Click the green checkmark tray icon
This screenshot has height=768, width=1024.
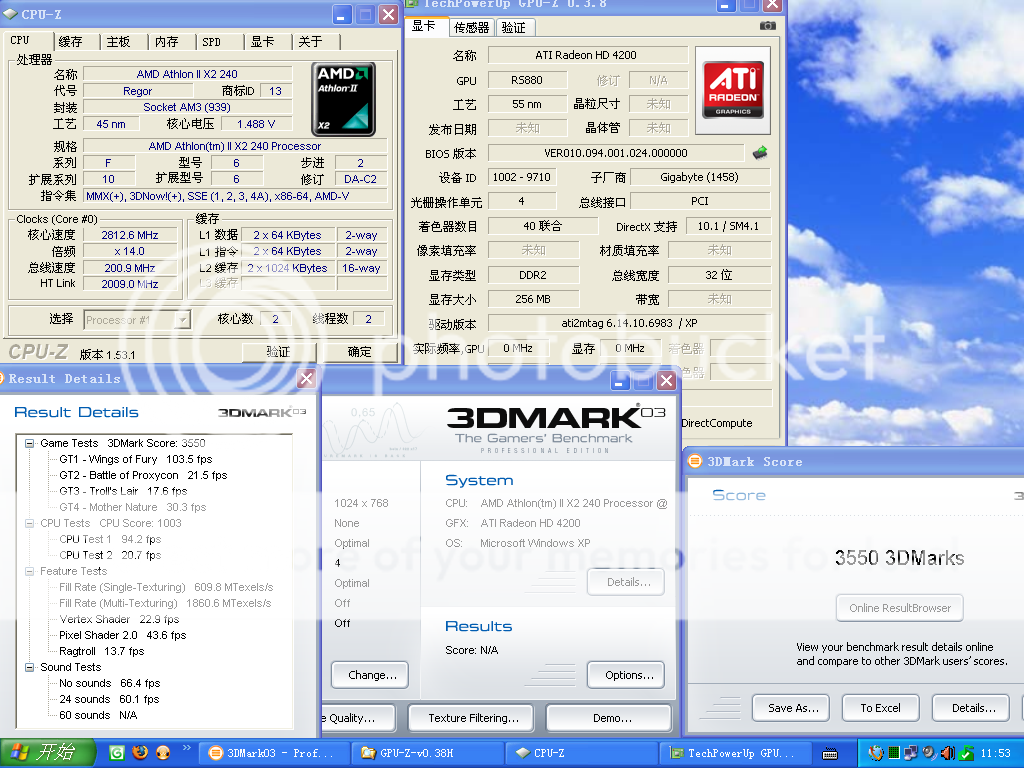coord(967,753)
